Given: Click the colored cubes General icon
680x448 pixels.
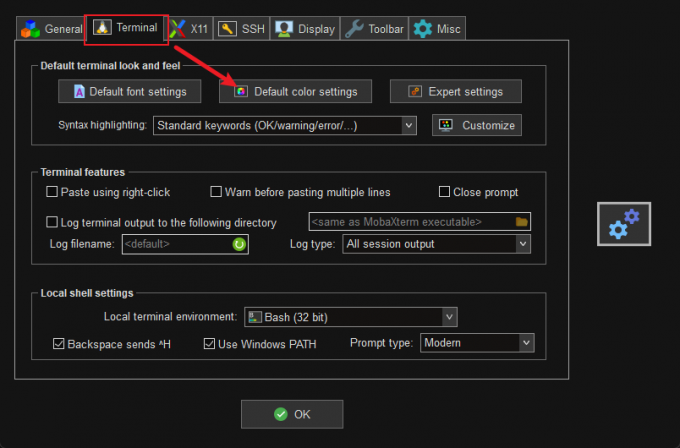Looking at the screenshot, I should point(30,29).
